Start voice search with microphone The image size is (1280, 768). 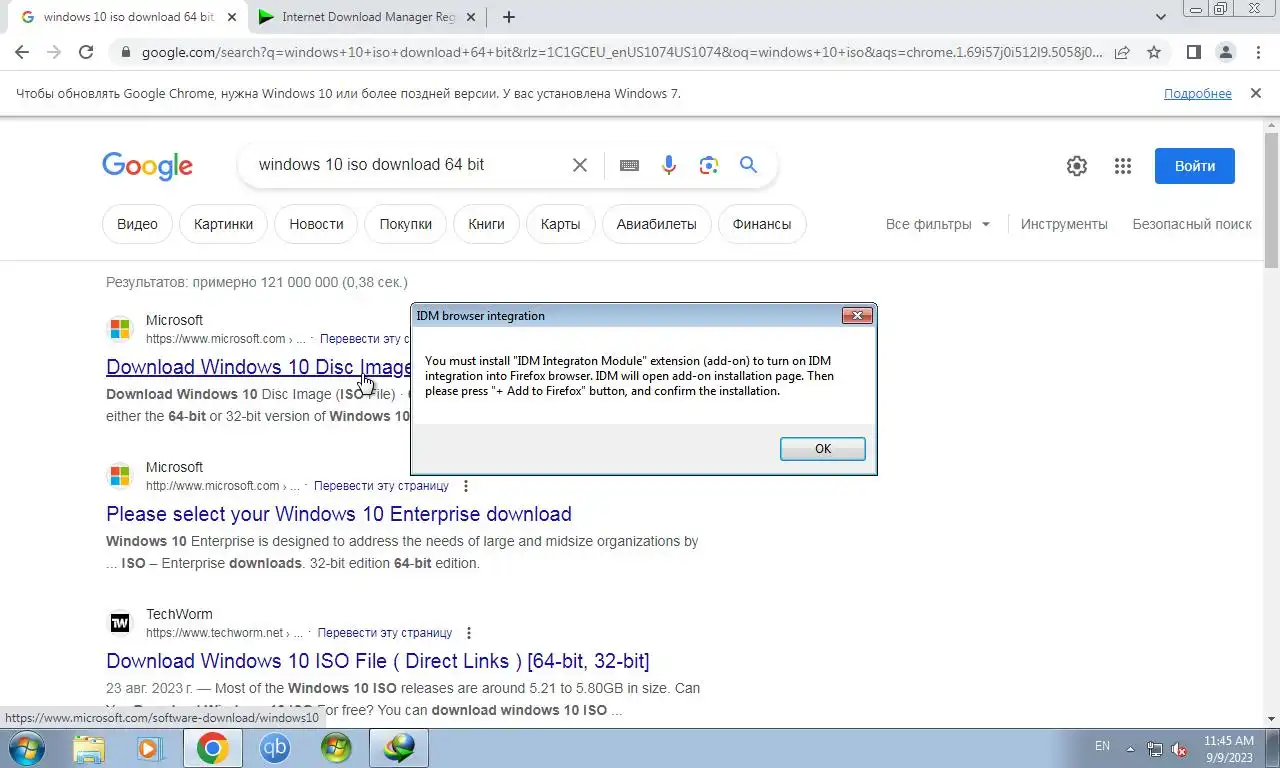coord(669,165)
